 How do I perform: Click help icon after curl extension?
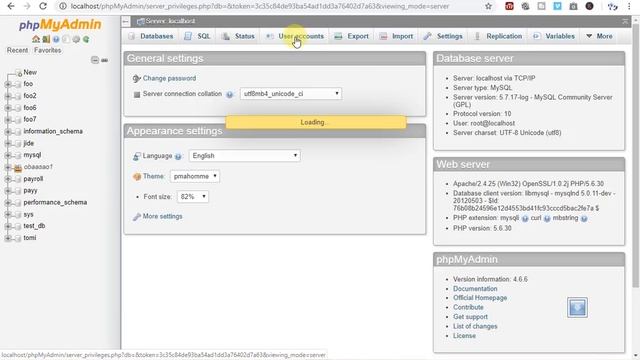coord(547,219)
